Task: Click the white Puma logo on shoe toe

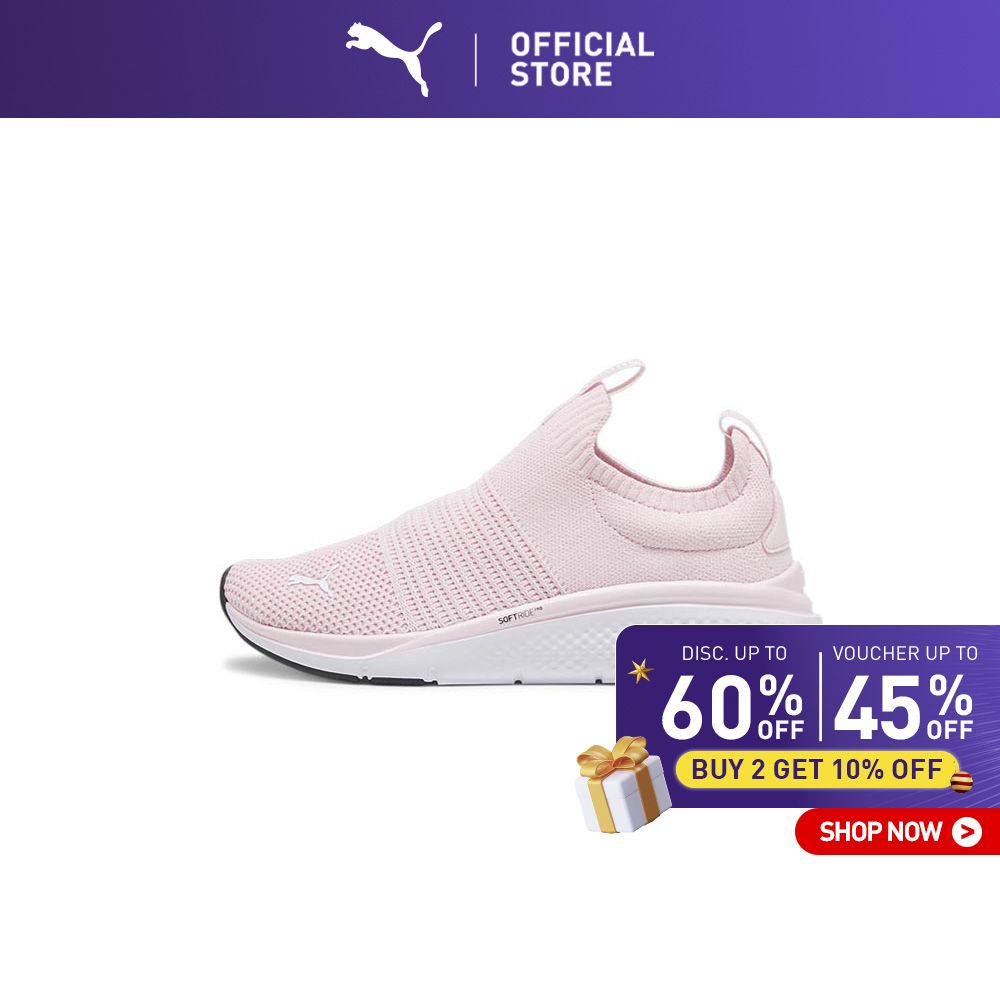Action: (312, 580)
